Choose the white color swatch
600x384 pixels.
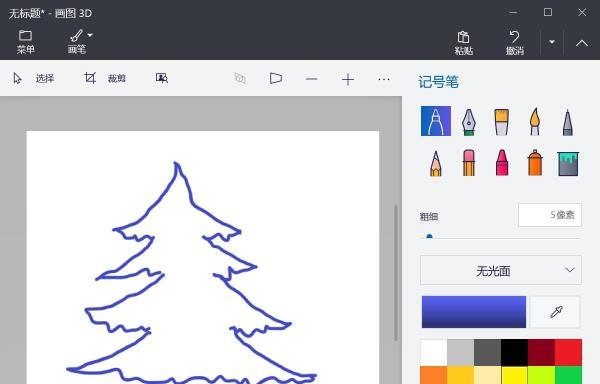434,352
